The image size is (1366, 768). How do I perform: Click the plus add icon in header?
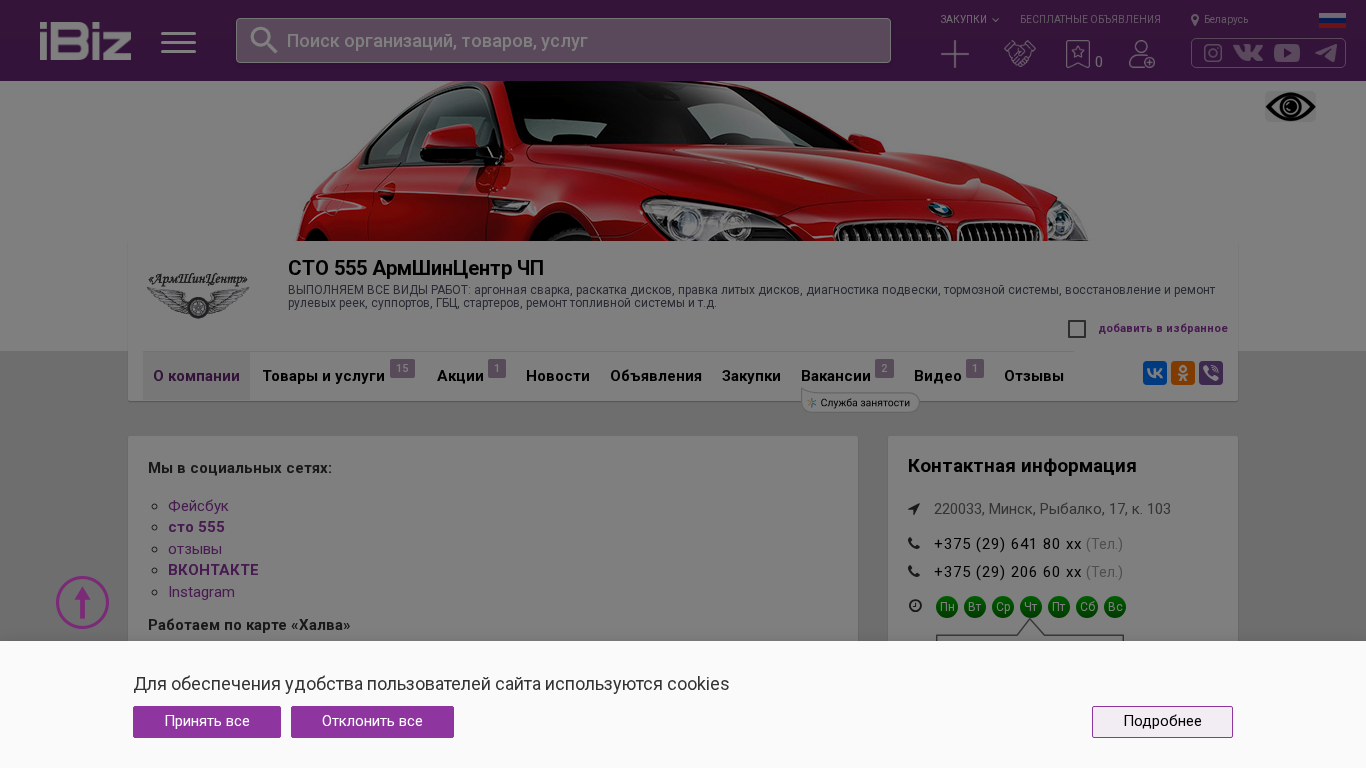pos(955,54)
